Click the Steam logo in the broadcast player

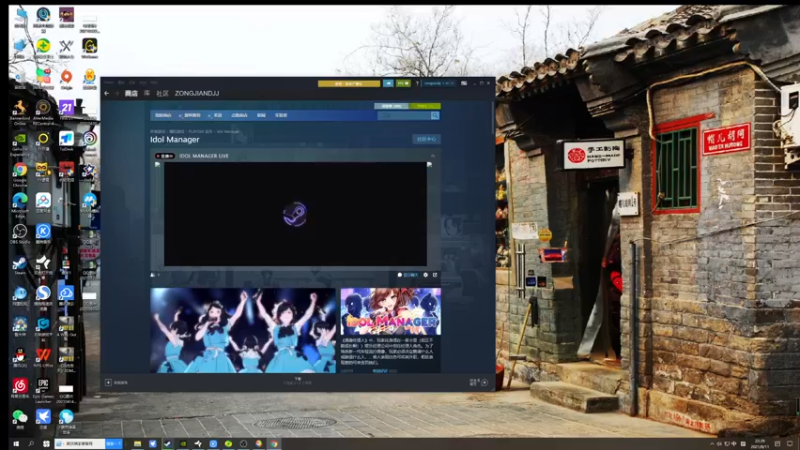click(295, 214)
